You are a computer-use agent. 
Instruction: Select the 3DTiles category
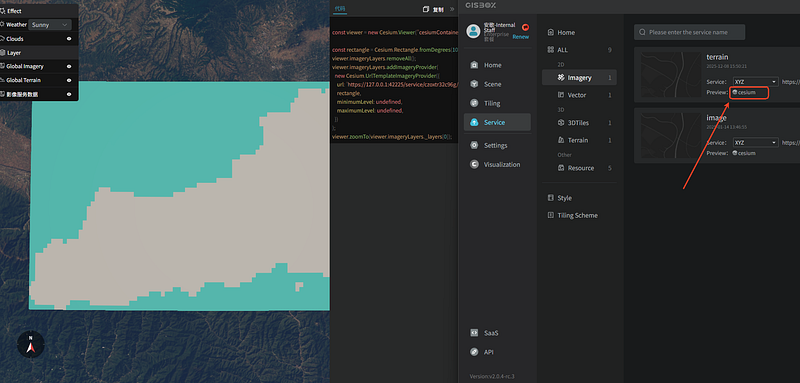coord(579,122)
